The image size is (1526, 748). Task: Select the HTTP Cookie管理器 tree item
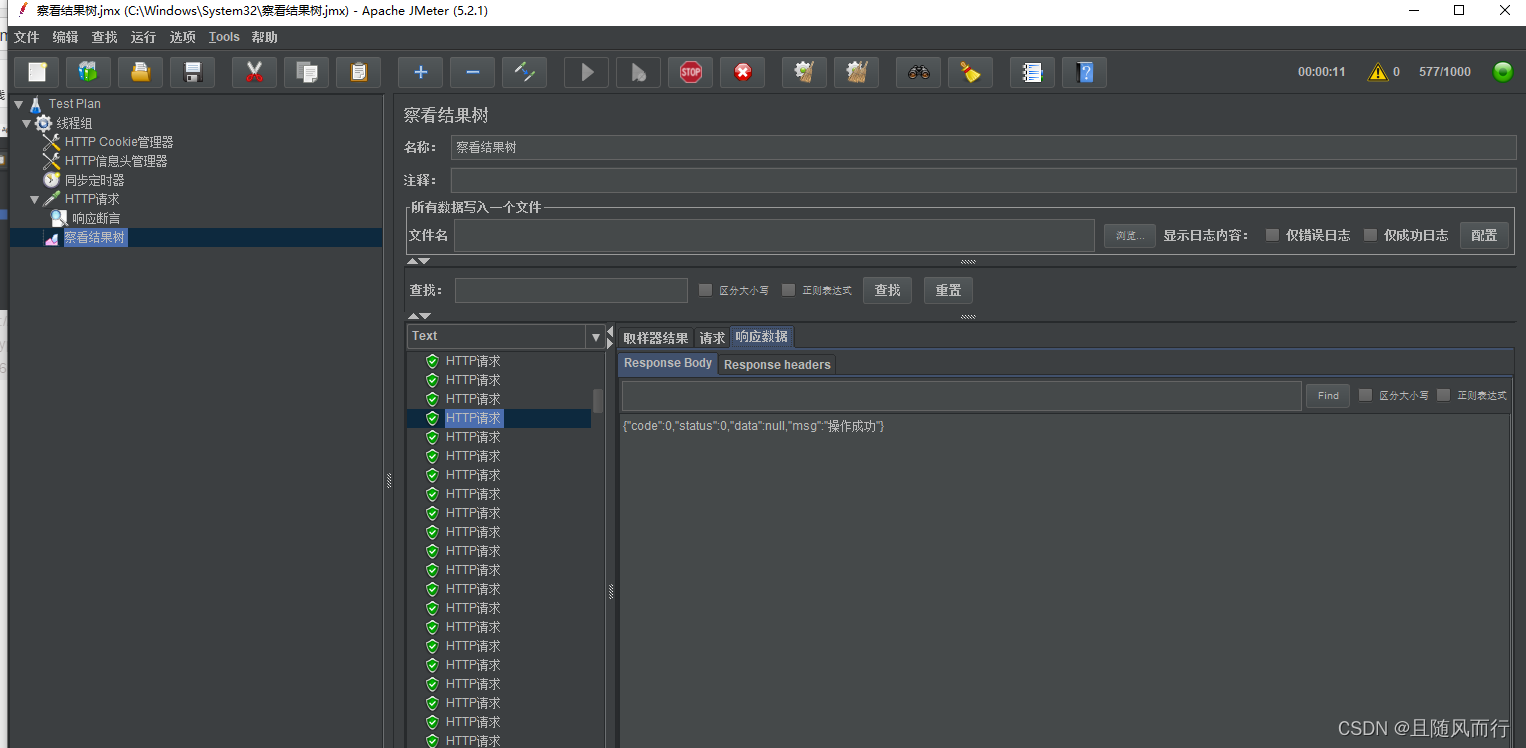118,142
